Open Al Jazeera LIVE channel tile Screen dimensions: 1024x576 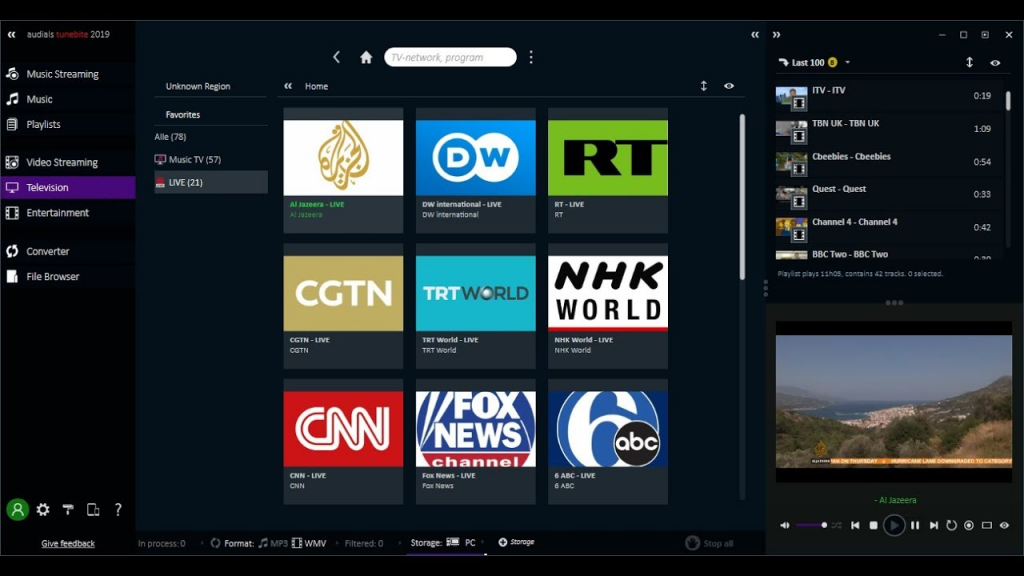tap(343, 170)
